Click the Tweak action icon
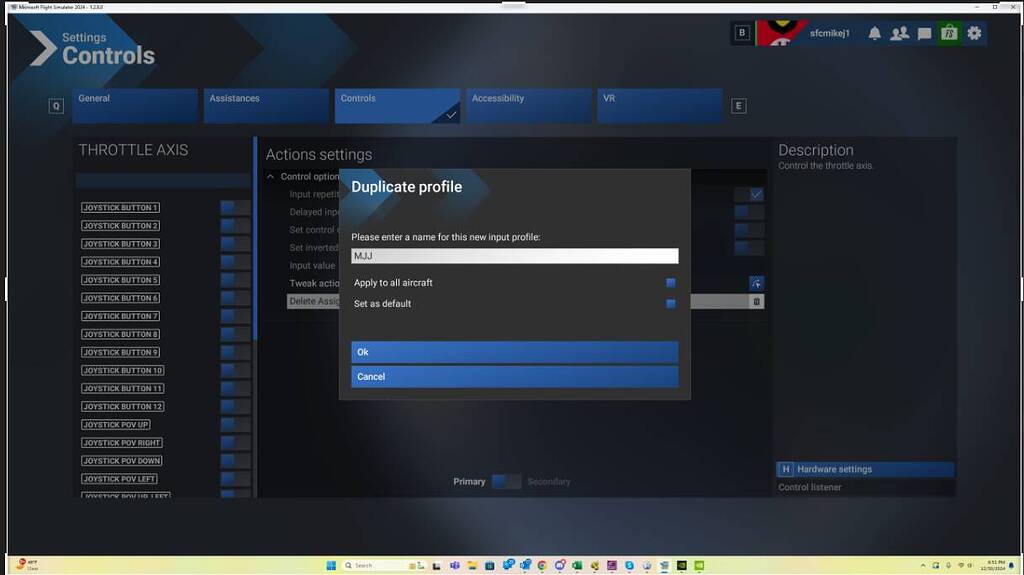1024x575 pixels. point(756,283)
